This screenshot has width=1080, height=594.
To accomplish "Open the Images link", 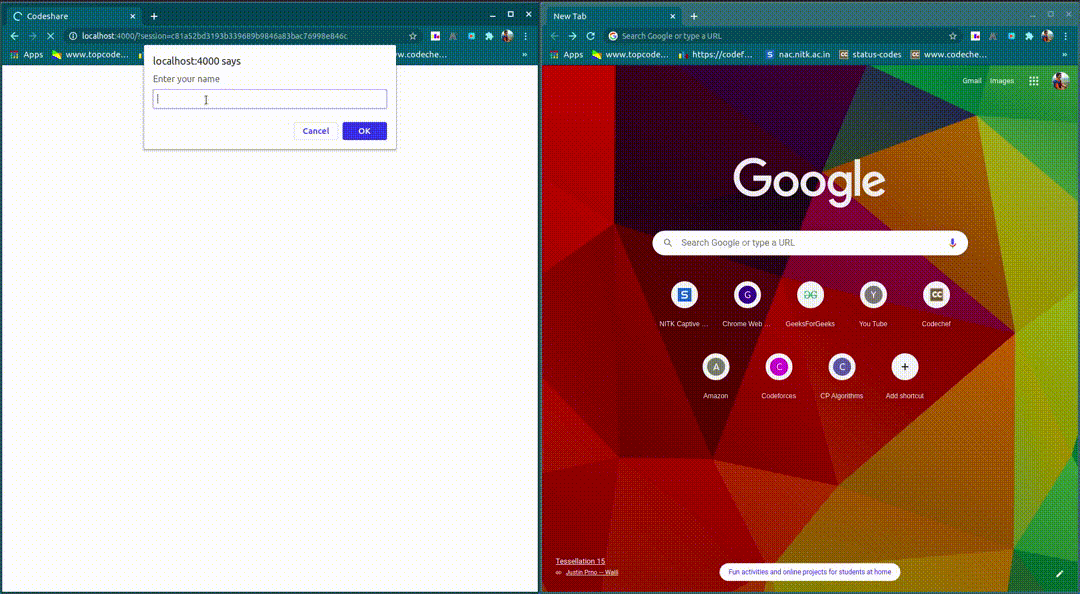I will click(1001, 81).
